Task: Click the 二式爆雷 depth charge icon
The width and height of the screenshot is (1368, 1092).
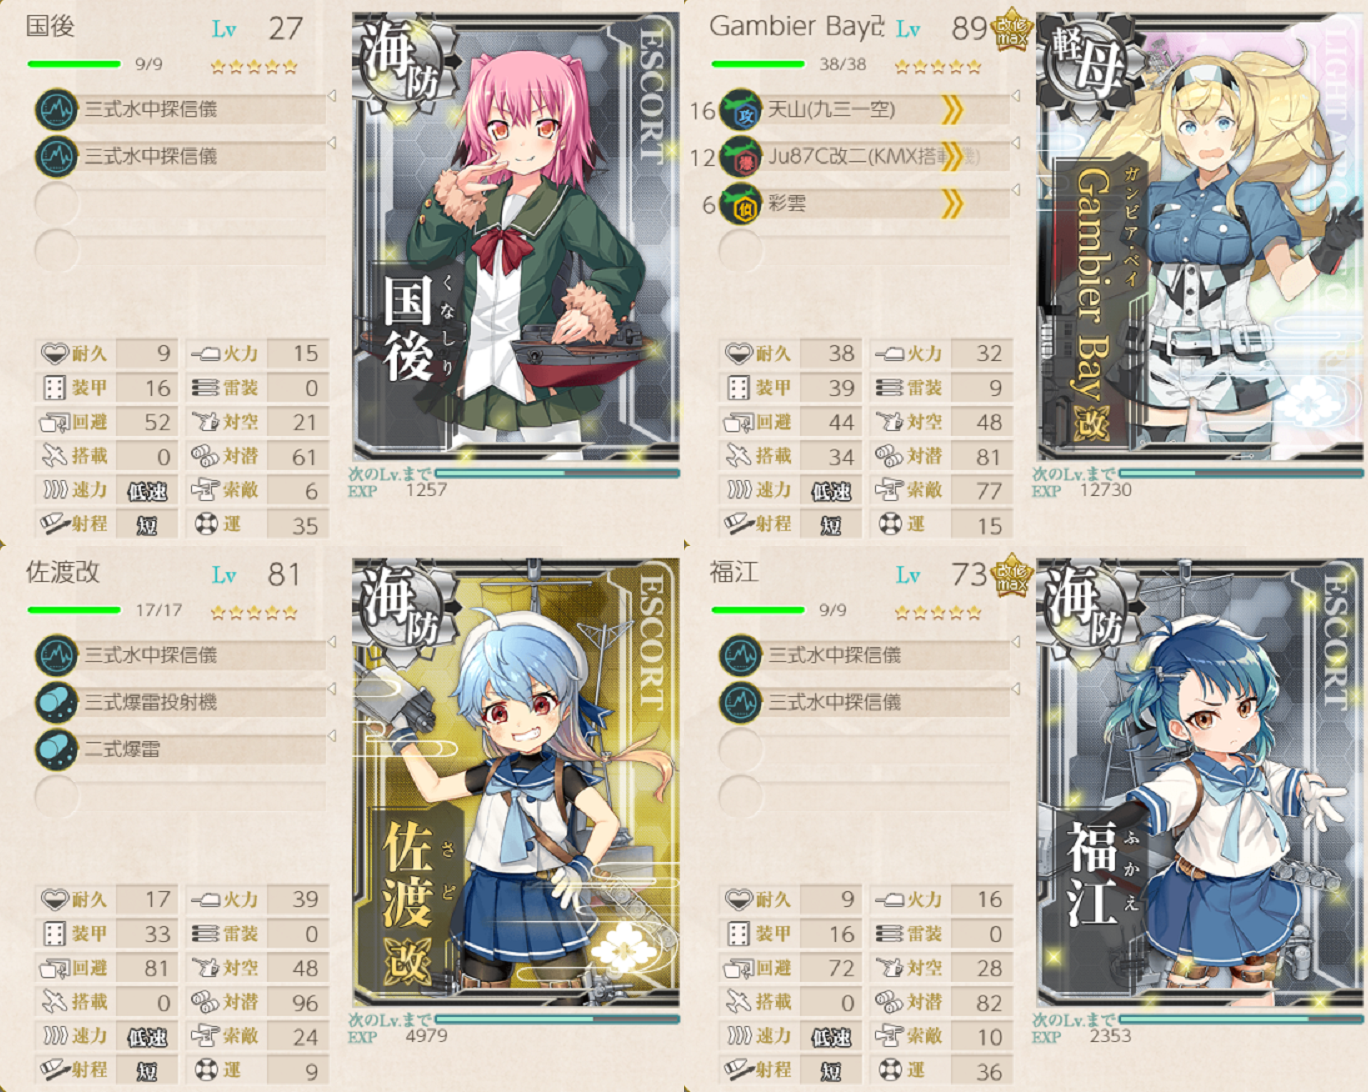Action: click(x=56, y=749)
